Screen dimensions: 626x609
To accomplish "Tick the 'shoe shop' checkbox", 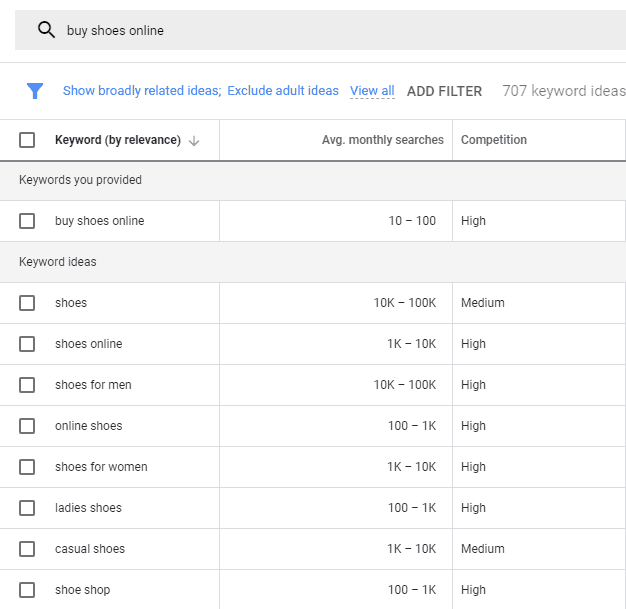I will click(x=27, y=590).
